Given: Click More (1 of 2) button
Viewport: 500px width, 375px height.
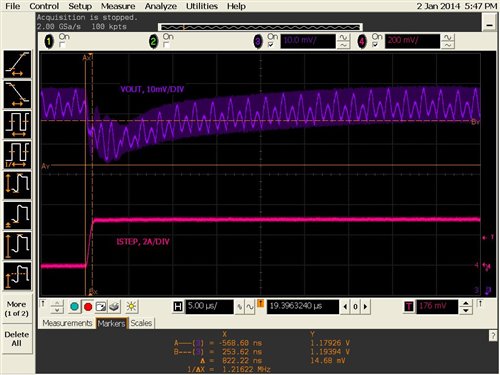Looking at the screenshot, I should coord(17,309).
